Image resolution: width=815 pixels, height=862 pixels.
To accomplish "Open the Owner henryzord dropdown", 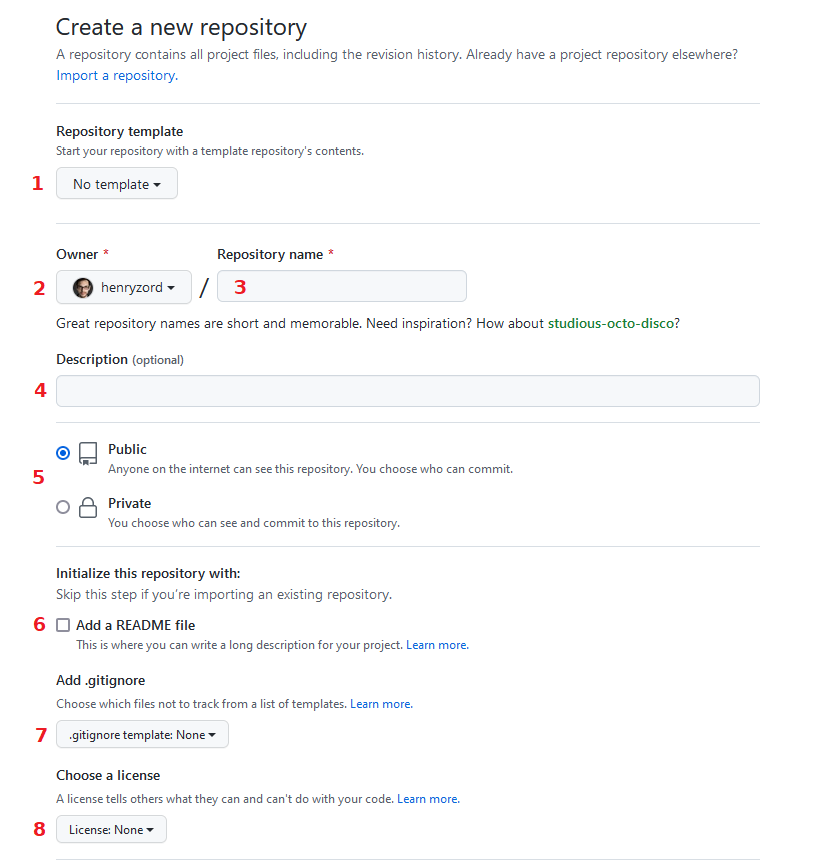I will [124, 288].
